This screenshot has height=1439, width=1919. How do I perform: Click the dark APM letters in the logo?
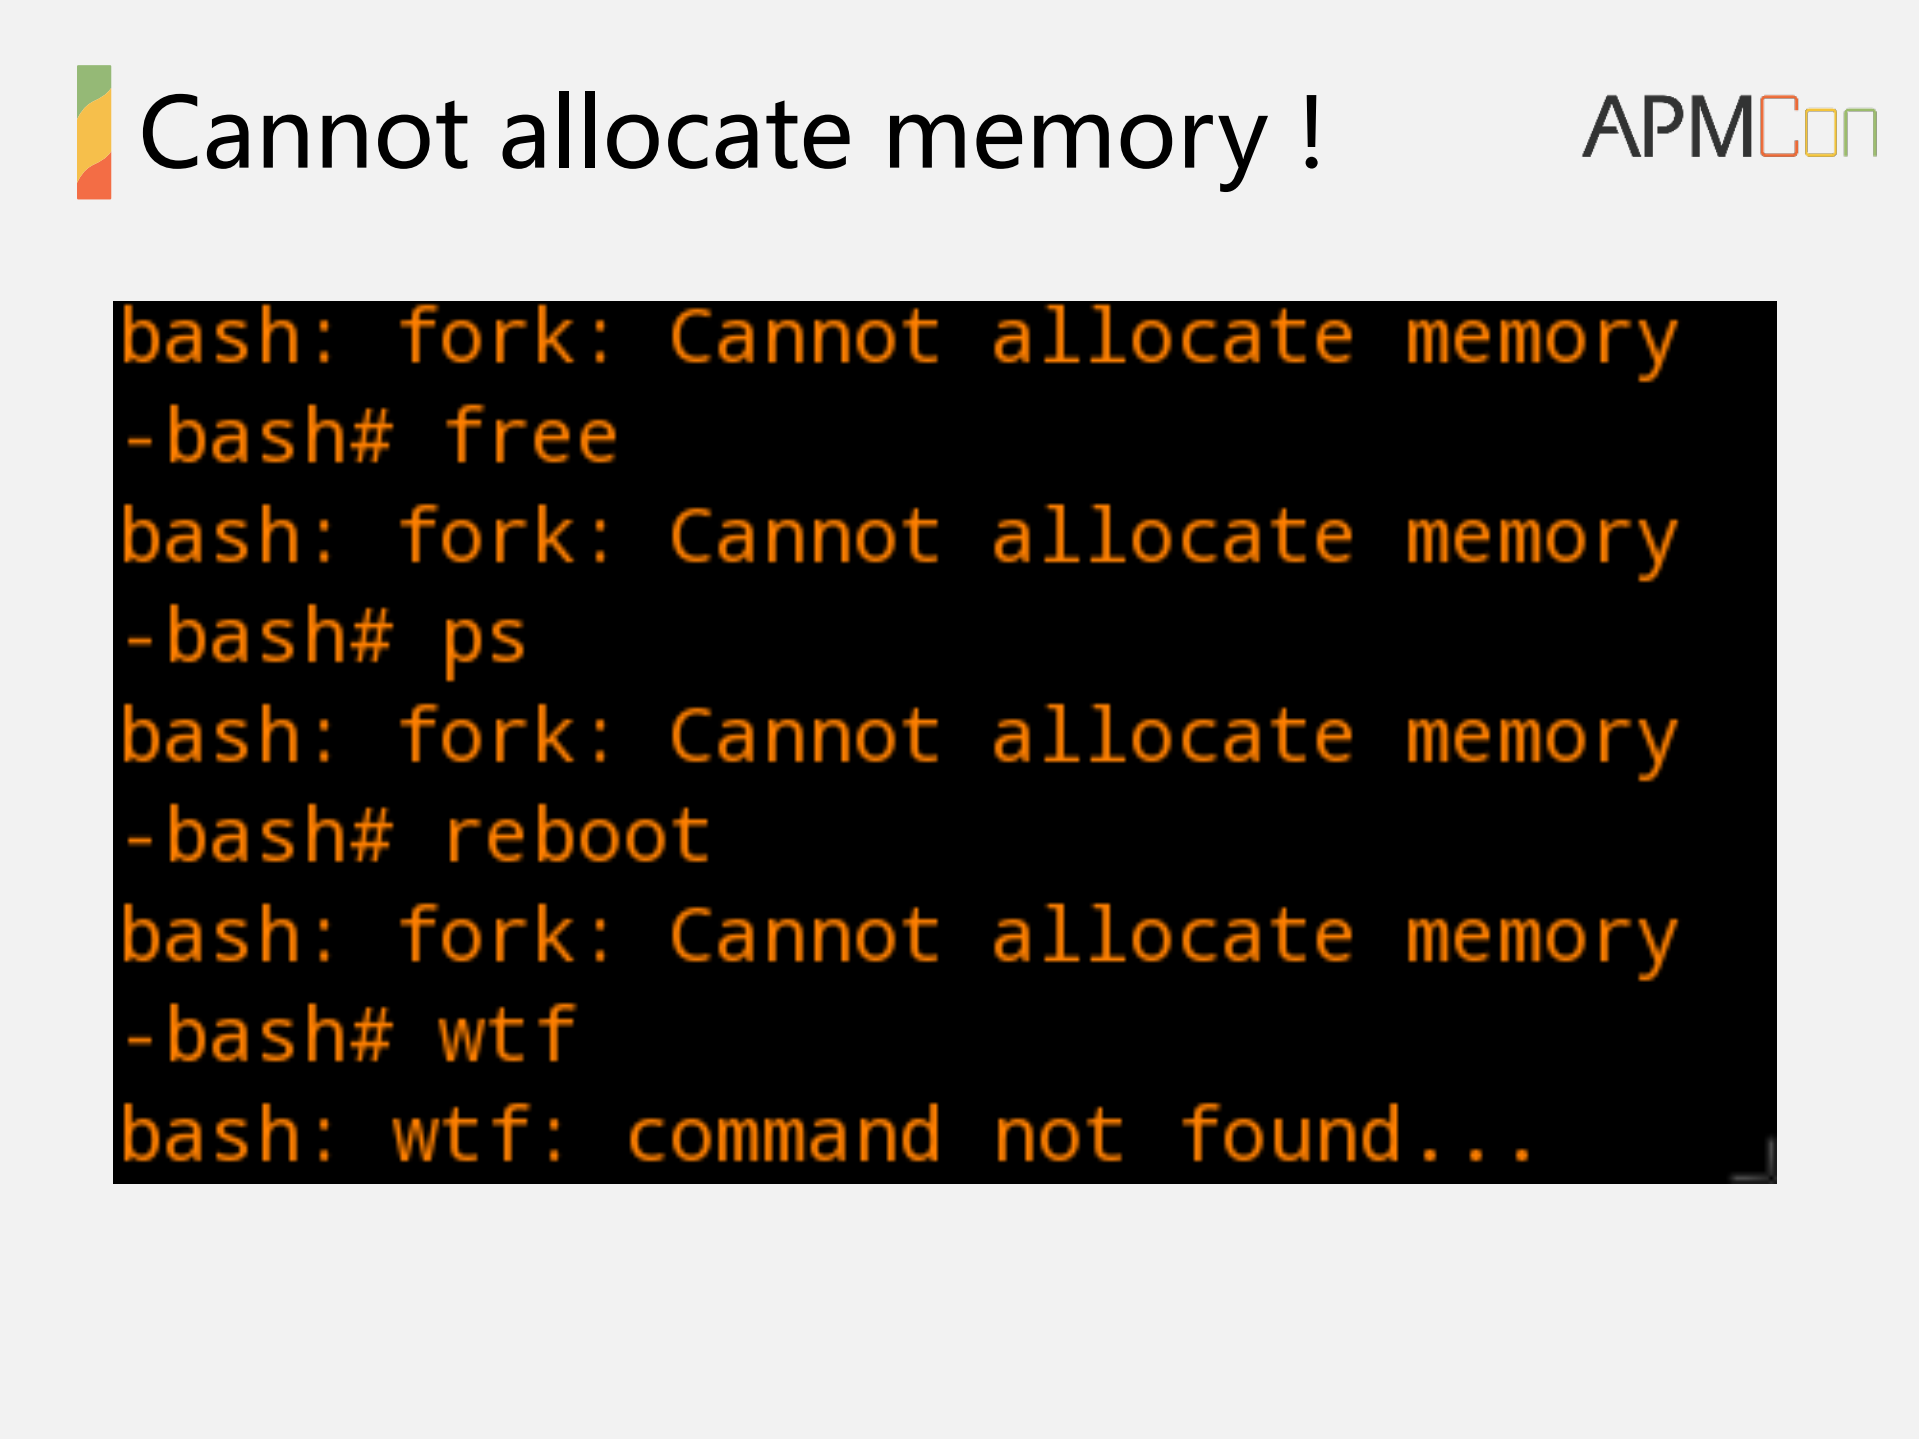[1668, 127]
